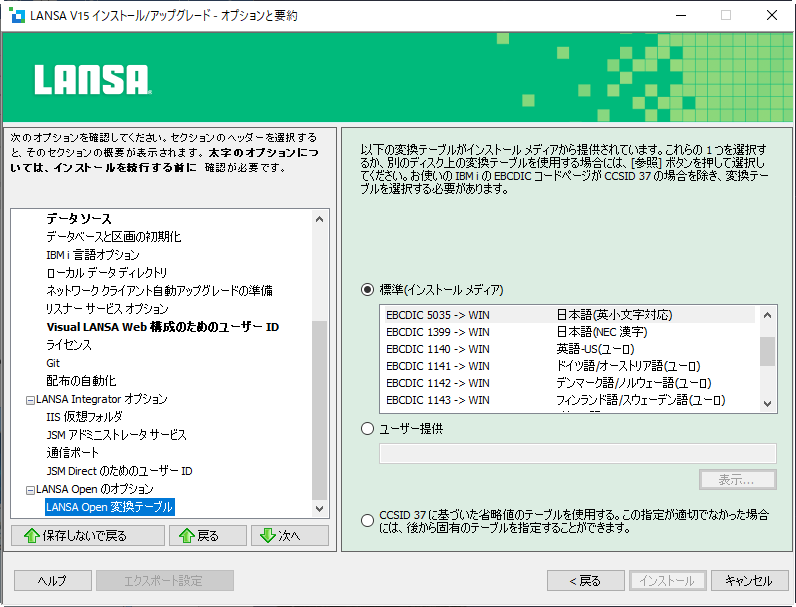The width and height of the screenshot is (796, 607).
Task: Click the options tree scrollbar thumb
Action: (x=319, y=410)
